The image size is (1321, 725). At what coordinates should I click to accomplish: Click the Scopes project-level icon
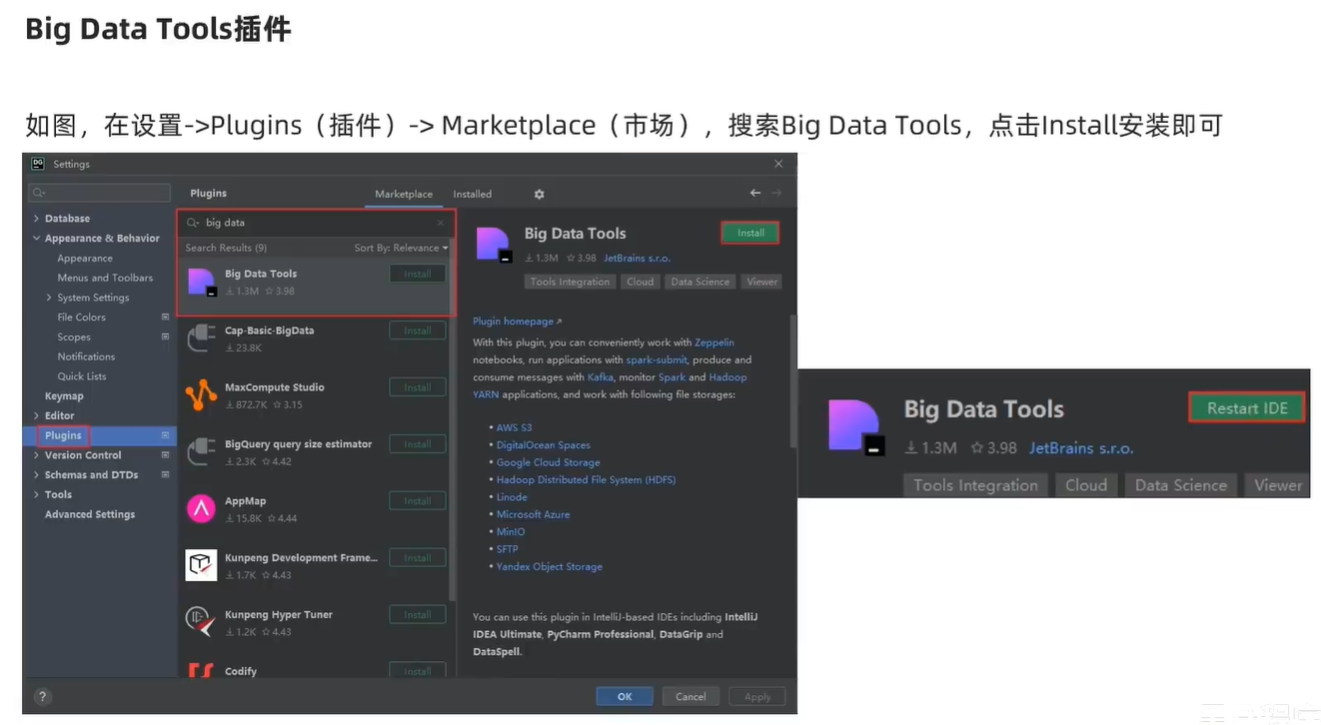pyautogui.click(x=165, y=337)
